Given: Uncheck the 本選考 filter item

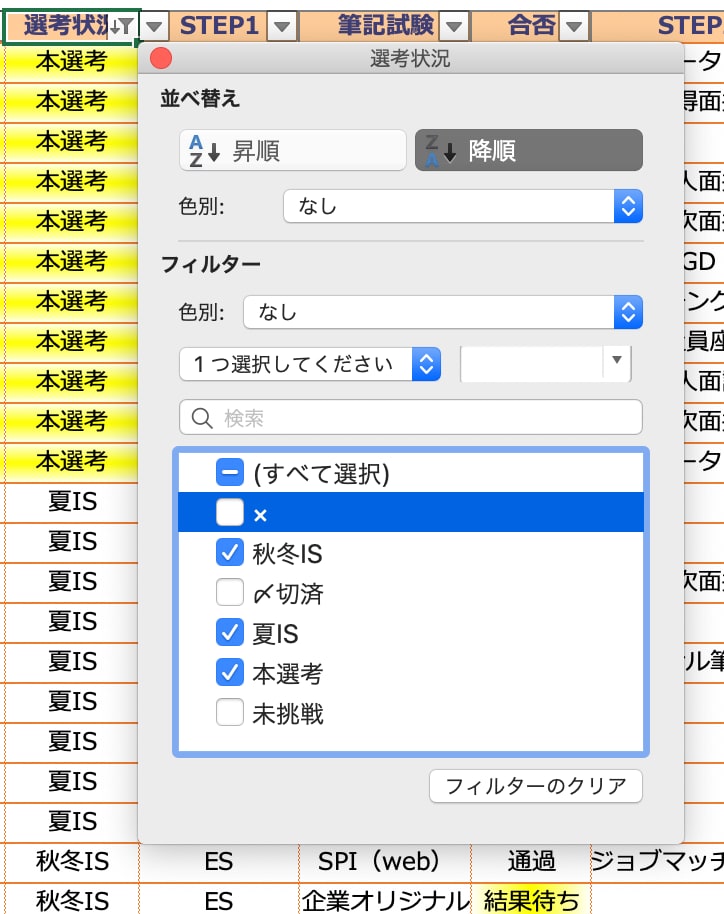Looking at the screenshot, I should click(230, 673).
